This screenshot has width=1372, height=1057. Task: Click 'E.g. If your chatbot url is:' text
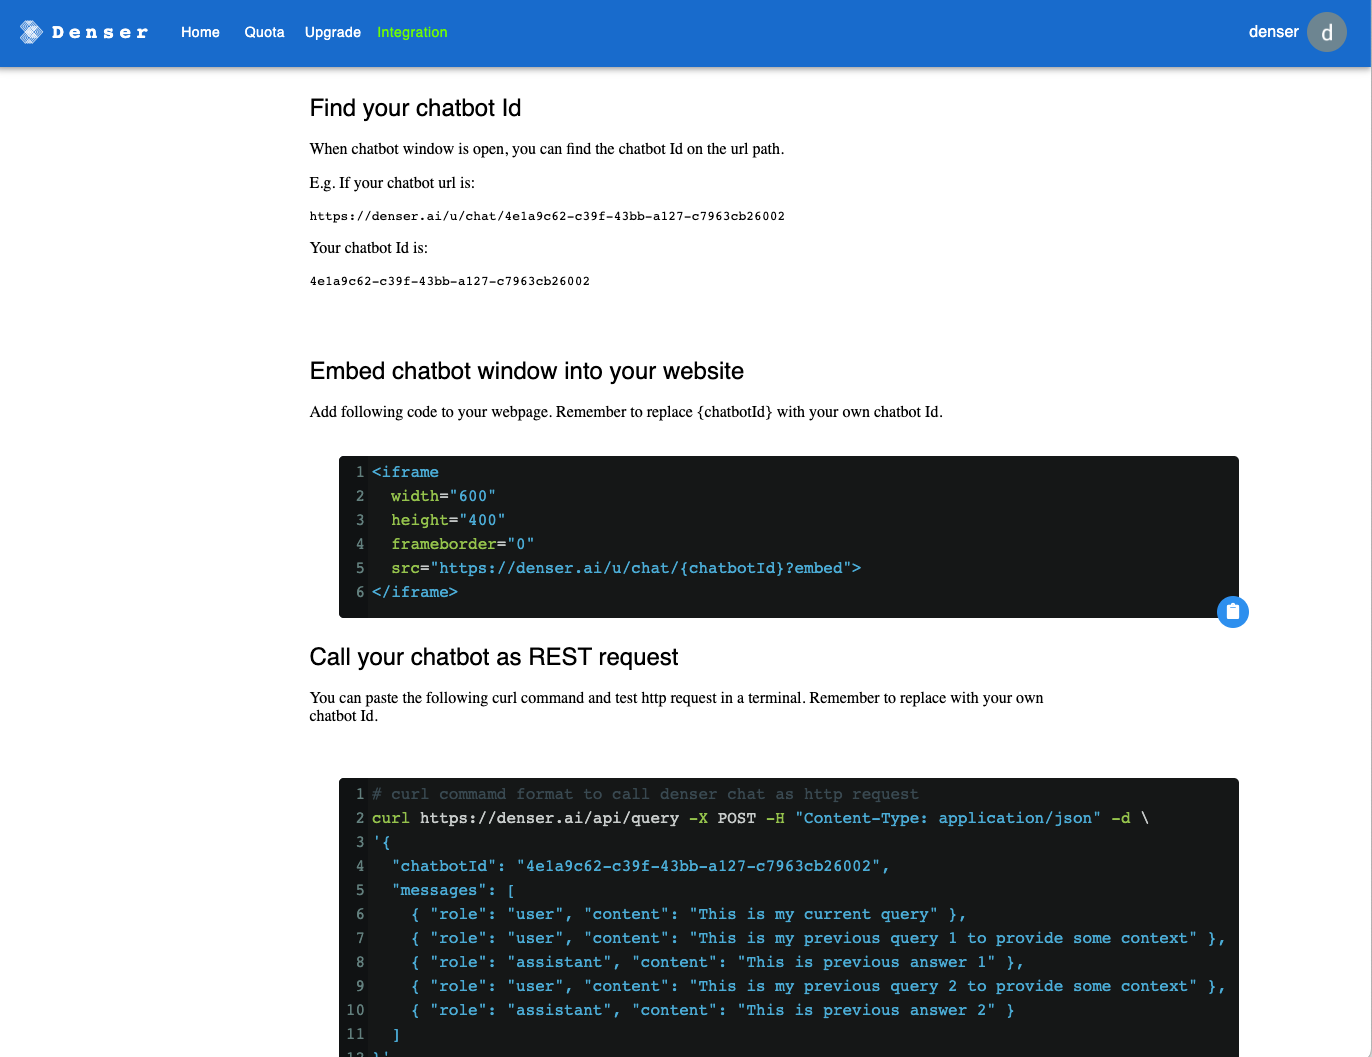tap(392, 183)
